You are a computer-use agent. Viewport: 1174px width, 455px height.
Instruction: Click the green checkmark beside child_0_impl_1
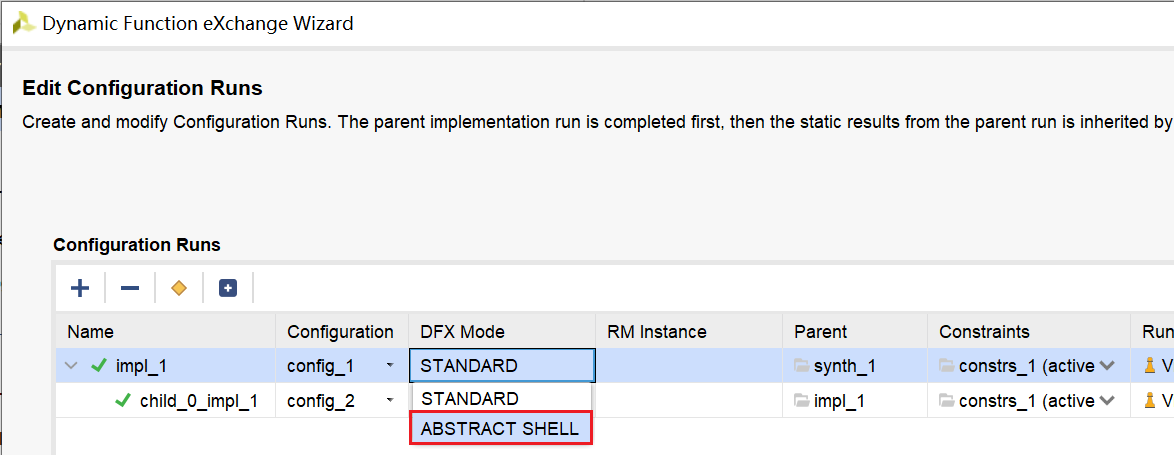tap(123, 401)
